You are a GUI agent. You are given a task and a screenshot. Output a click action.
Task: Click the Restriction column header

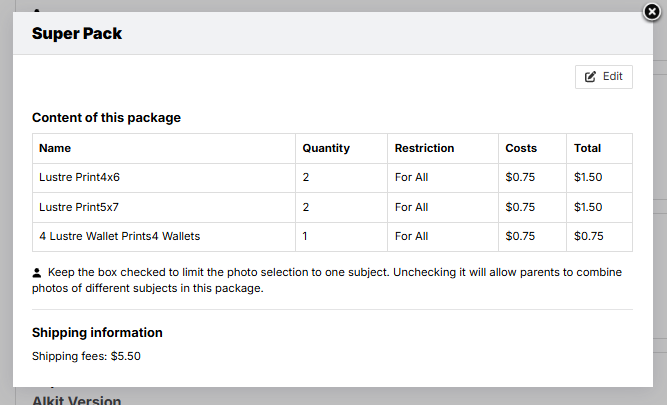(442, 148)
